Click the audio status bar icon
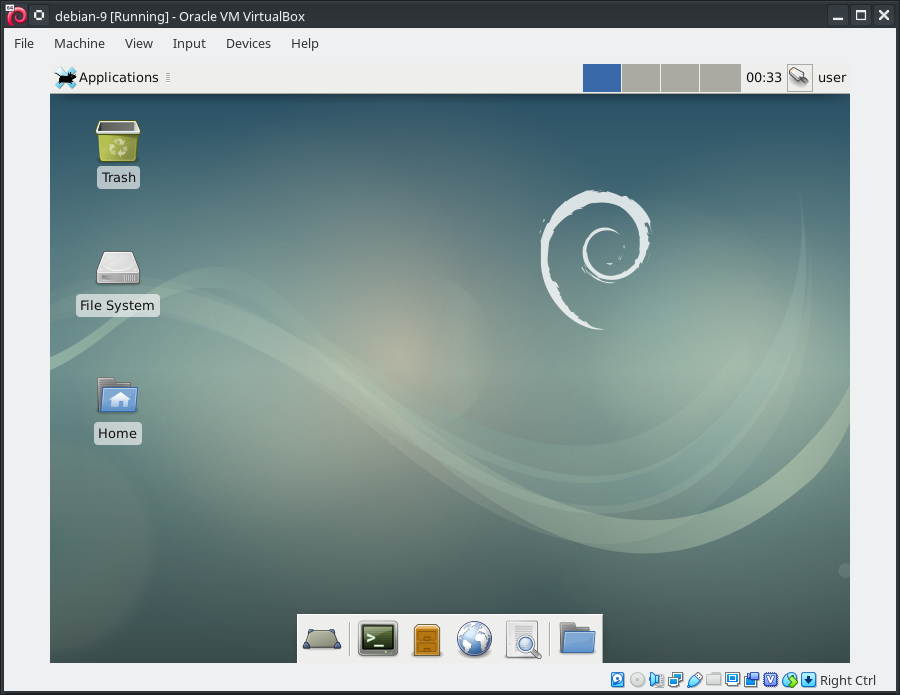 [x=656, y=680]
